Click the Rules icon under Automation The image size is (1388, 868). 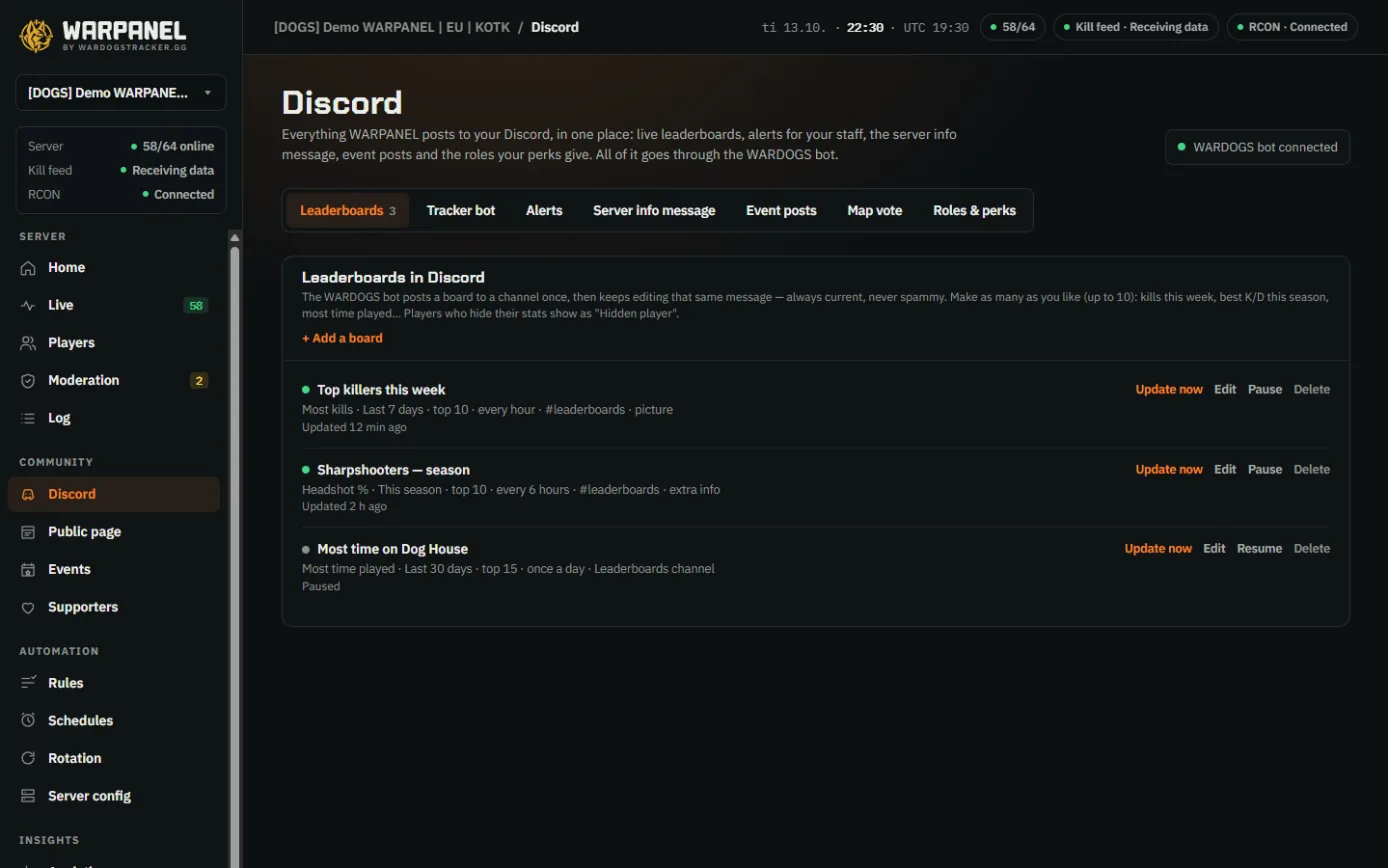click(28, 683)
